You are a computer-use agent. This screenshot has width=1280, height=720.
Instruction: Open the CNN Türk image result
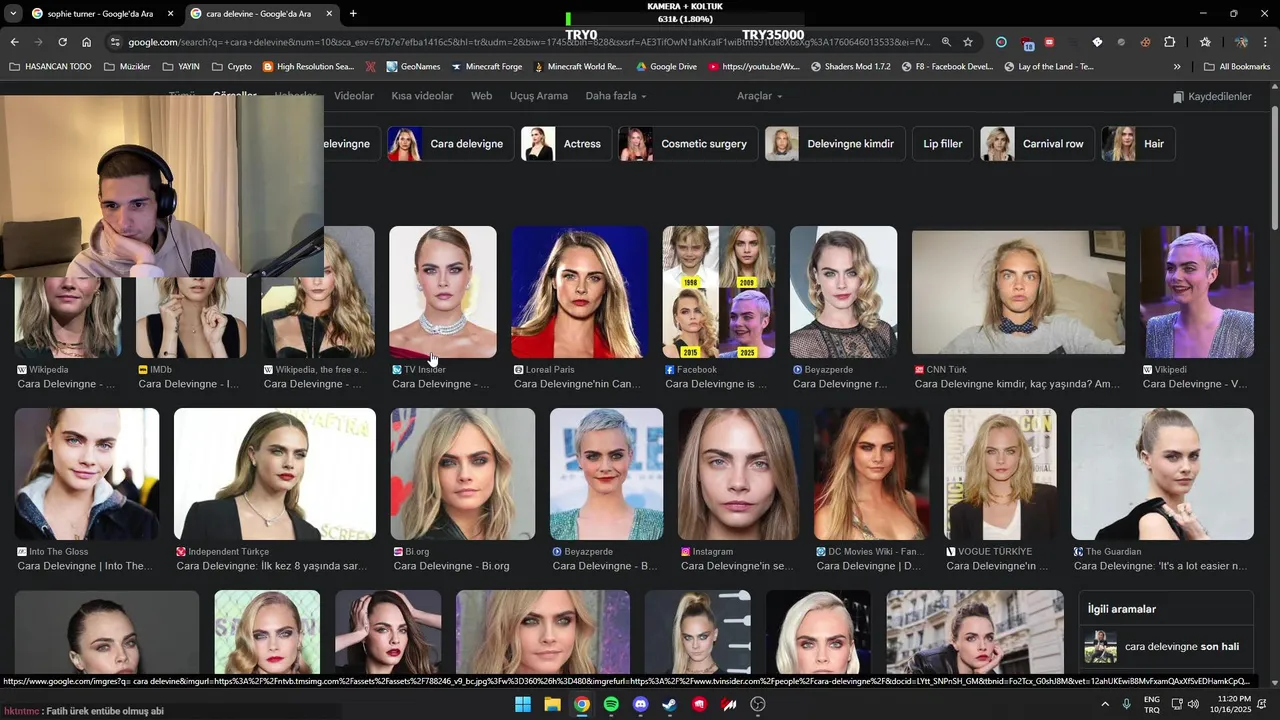[1018, 292]
